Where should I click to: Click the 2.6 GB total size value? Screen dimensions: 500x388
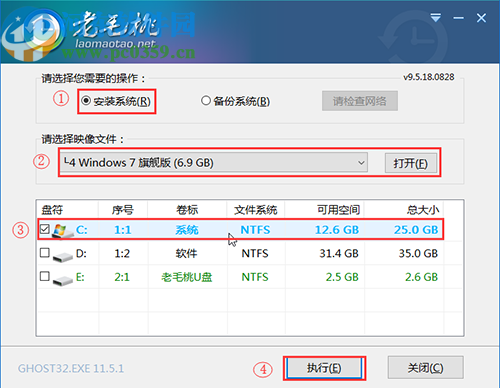(x=421, y=277)
